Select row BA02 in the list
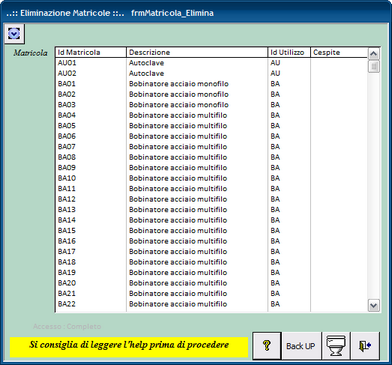This screenshot has width=392, height=365. (x=211, y=94)
